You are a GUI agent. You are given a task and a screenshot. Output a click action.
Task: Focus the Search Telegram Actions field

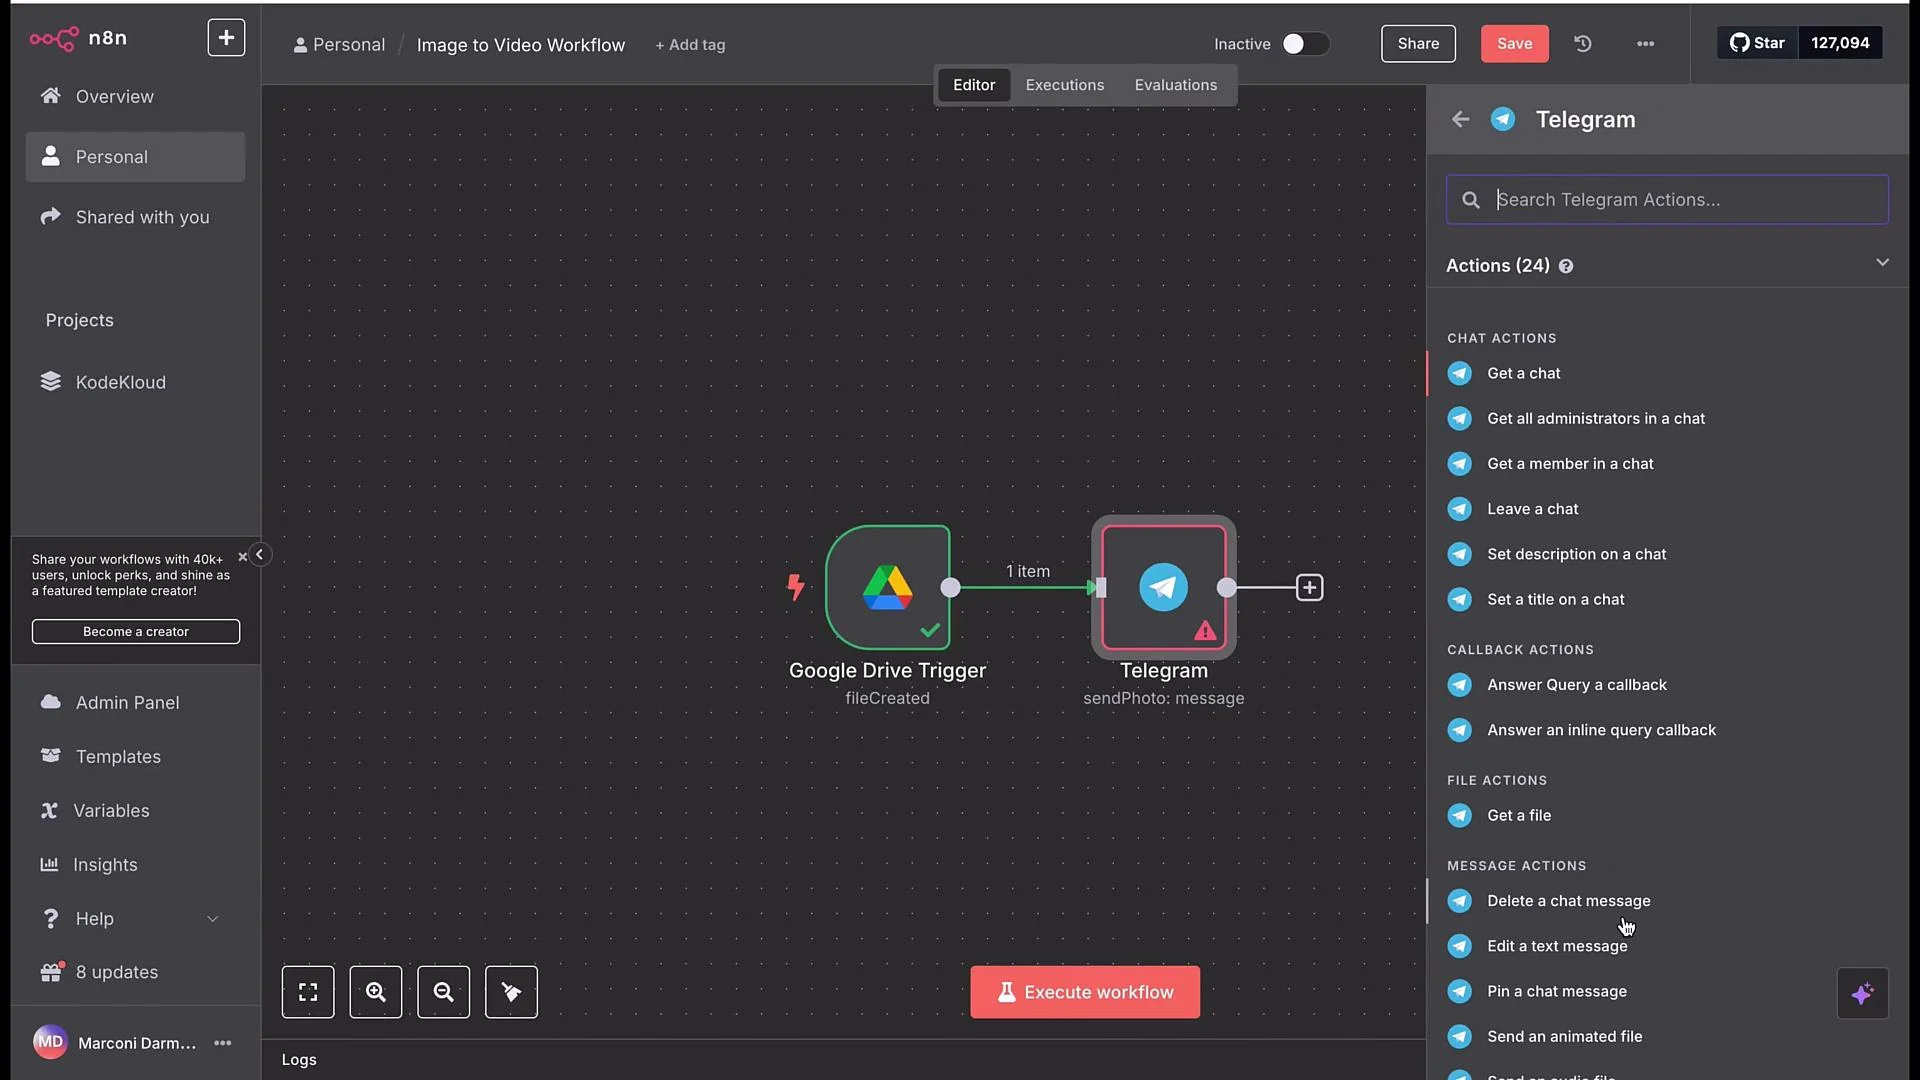1667,200
